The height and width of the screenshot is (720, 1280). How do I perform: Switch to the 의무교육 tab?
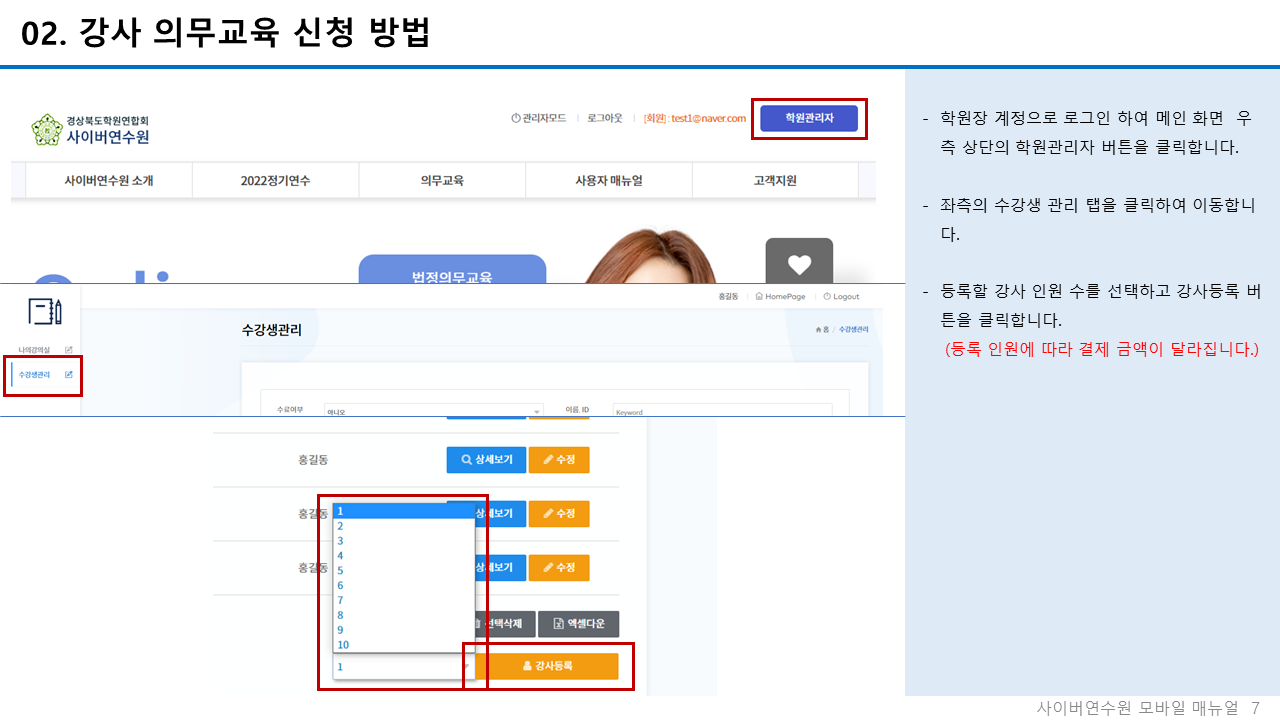click(442, 180)
